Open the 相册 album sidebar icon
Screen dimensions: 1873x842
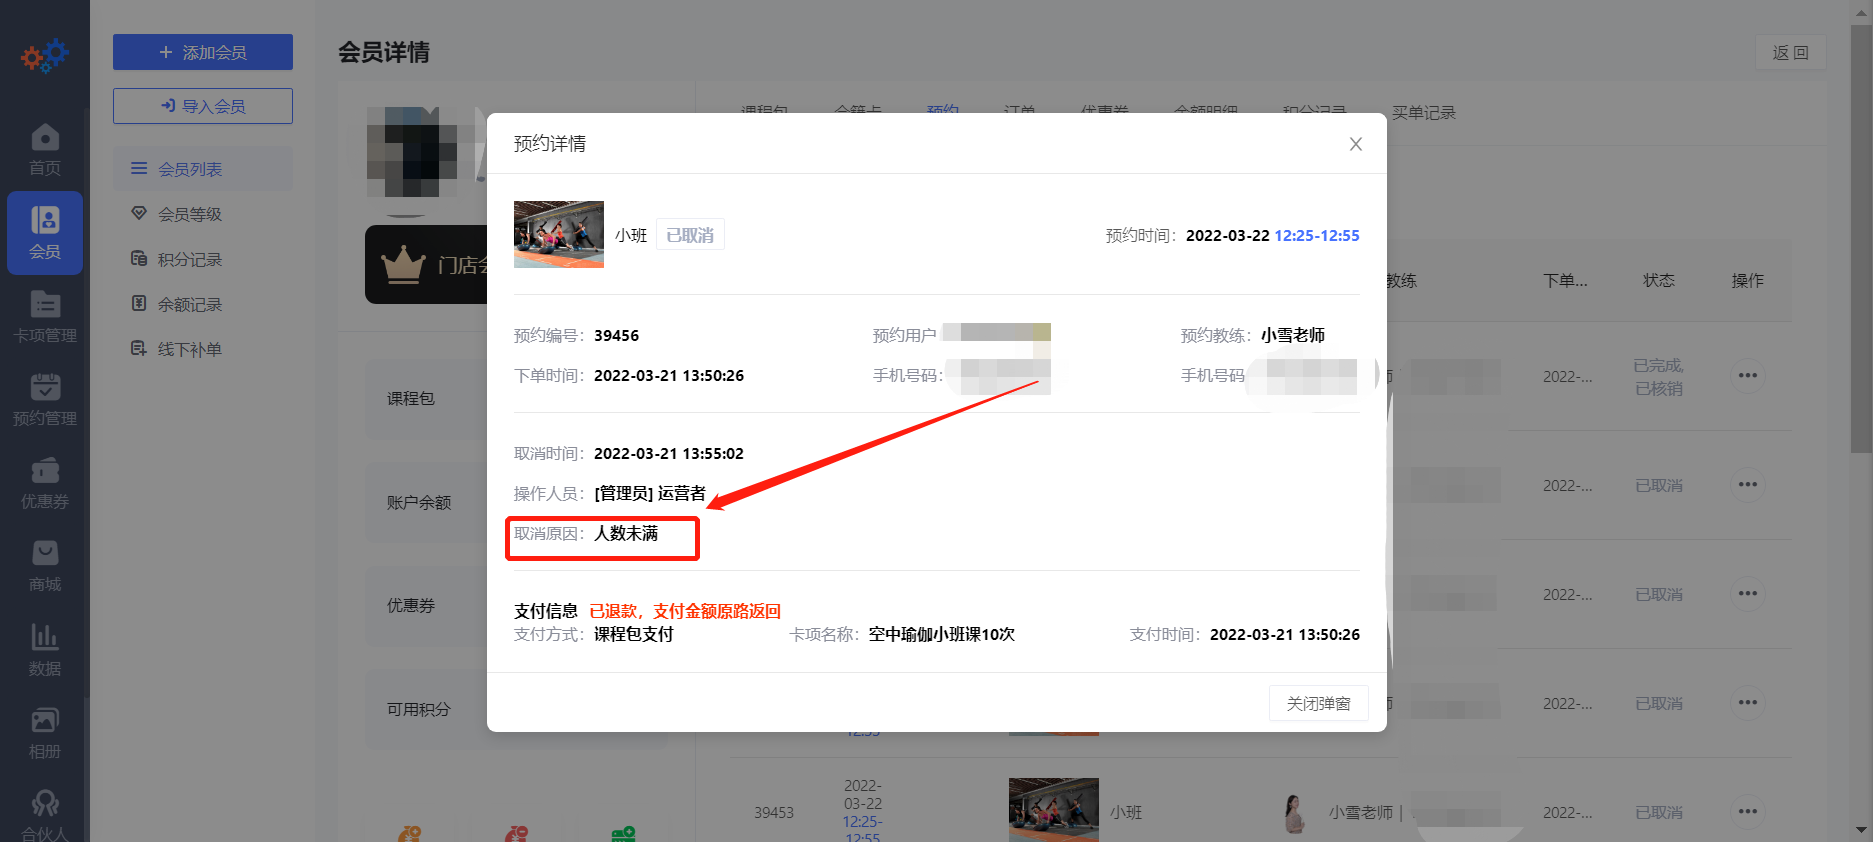tap(45, 732)
